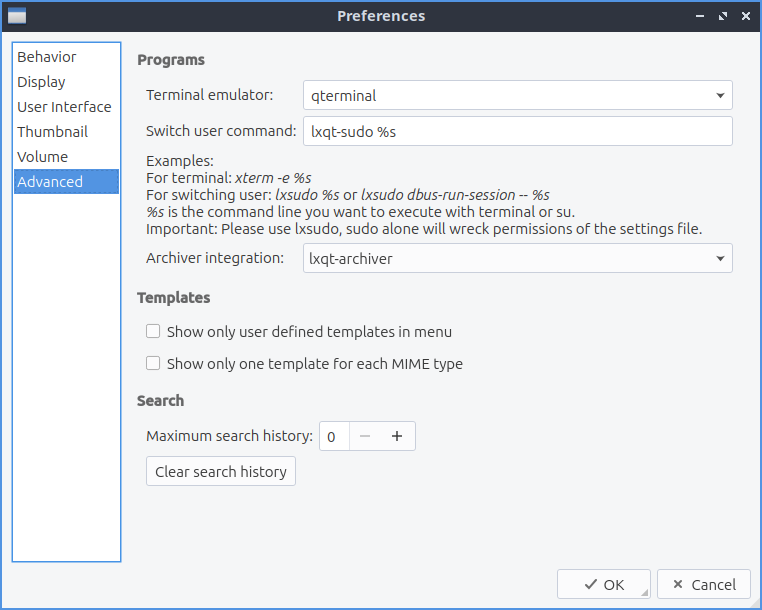Expand the Archiver integration dropdown
Viewport: 762px width, 610px height.
pyautogui.click(x=518, y=258)
